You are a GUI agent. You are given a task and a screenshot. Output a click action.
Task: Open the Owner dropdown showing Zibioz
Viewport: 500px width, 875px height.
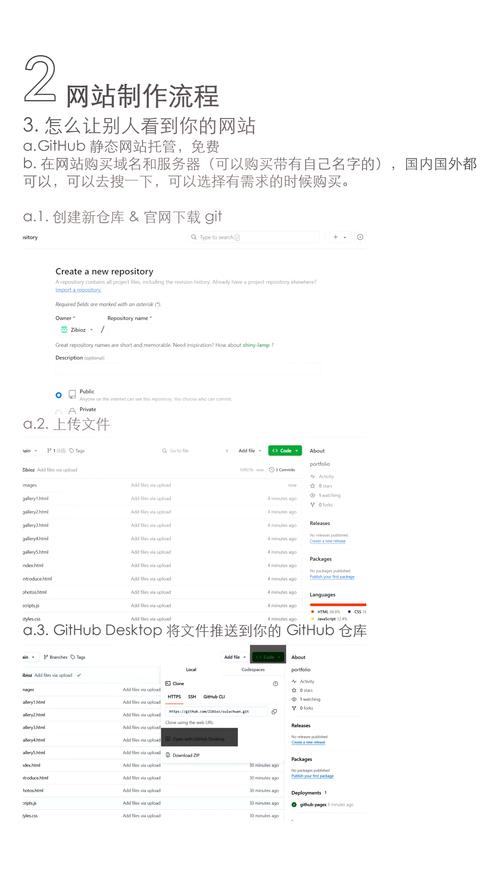77,329
